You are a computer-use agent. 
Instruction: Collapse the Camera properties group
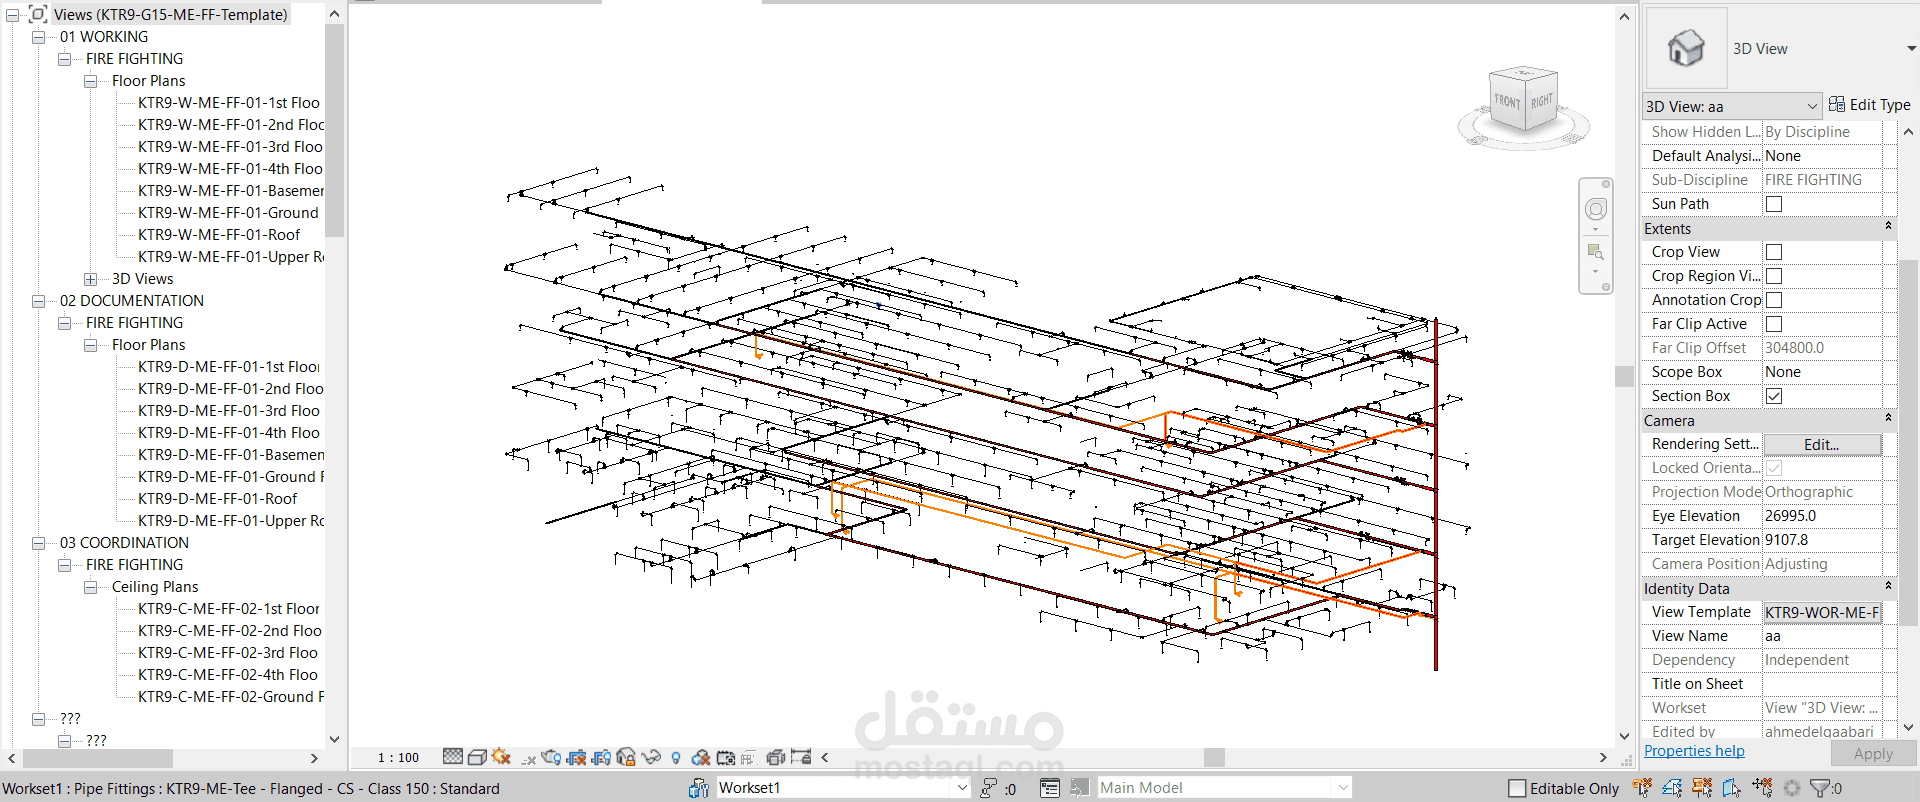tap(1888, 419)
